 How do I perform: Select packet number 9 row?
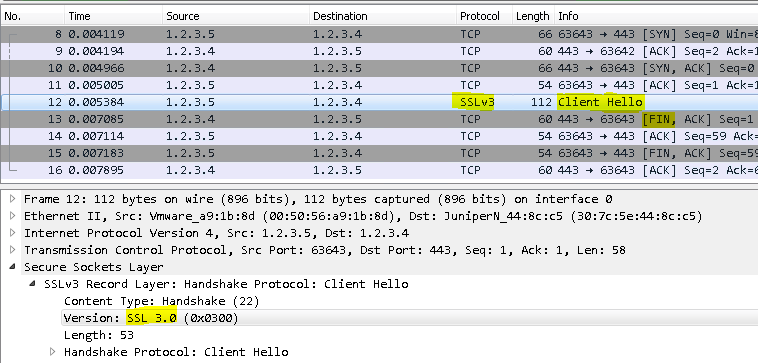[x=379, y=51]
